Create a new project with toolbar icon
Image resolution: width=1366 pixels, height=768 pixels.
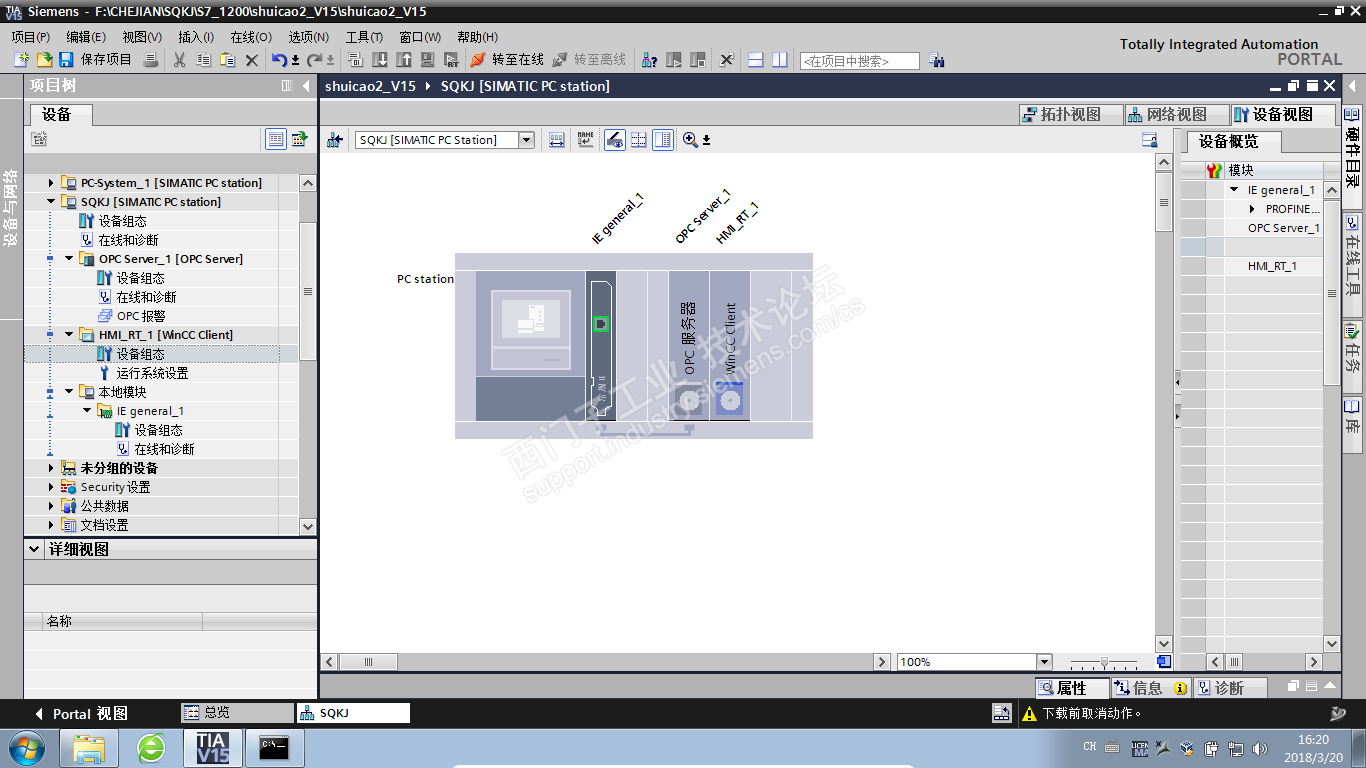21,60
